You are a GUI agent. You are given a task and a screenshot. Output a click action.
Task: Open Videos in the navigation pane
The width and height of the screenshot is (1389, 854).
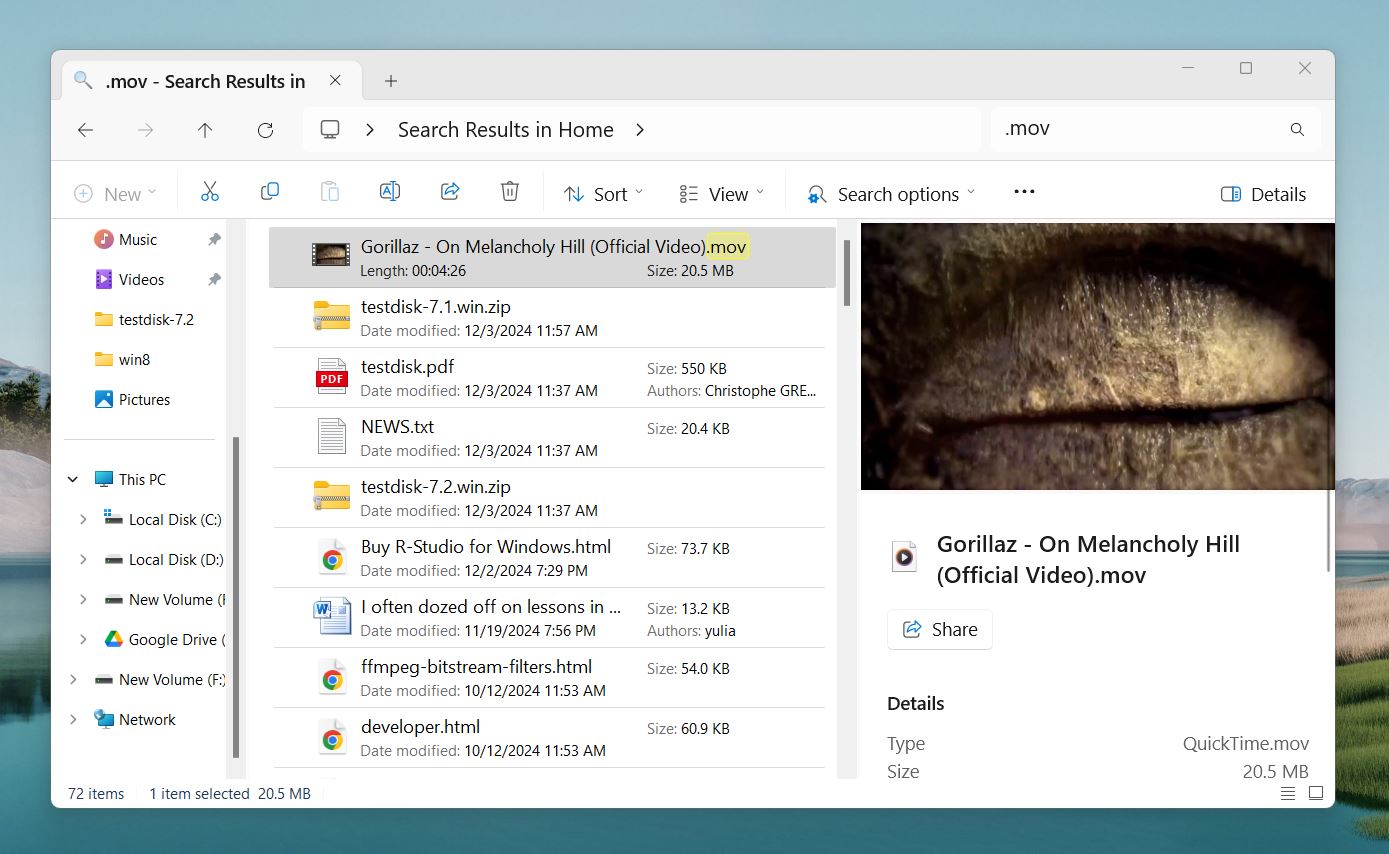(x=141, y=279)
